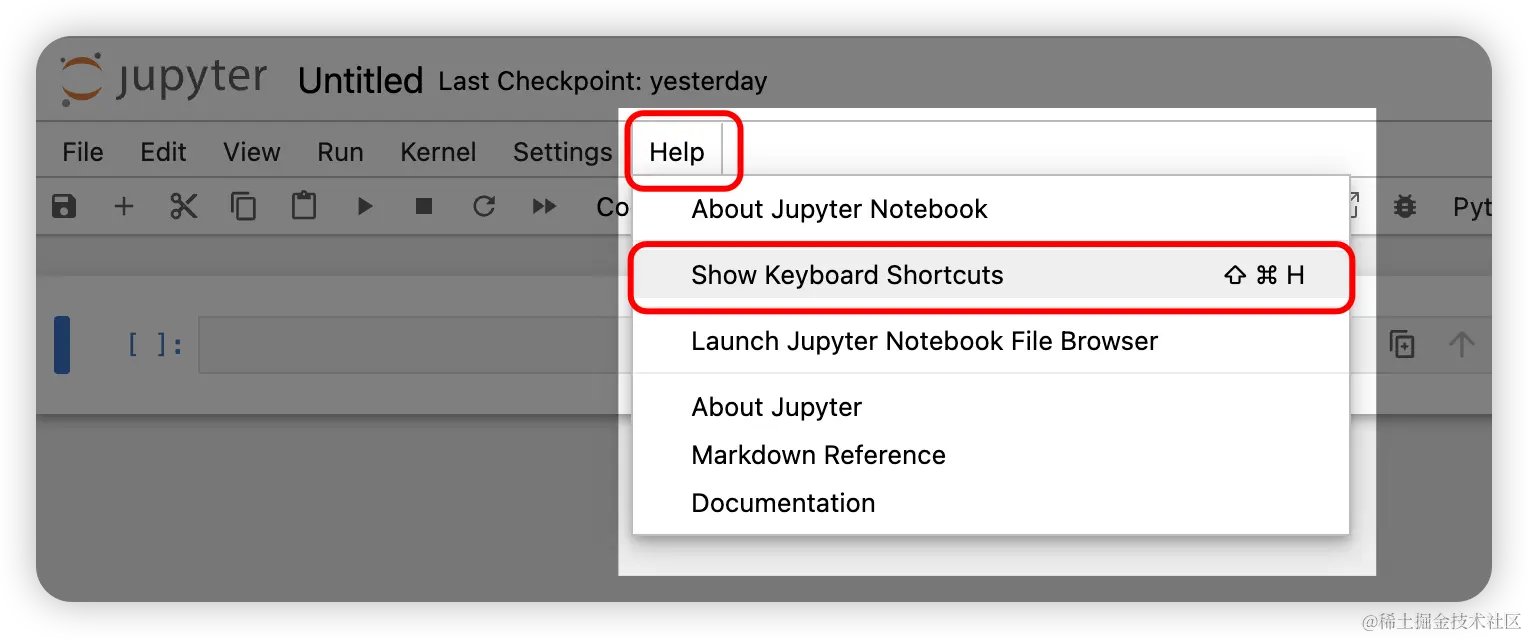
Task: Duplicate the cell with the cell toolbar icon
Action: (x=1402, y=345)
